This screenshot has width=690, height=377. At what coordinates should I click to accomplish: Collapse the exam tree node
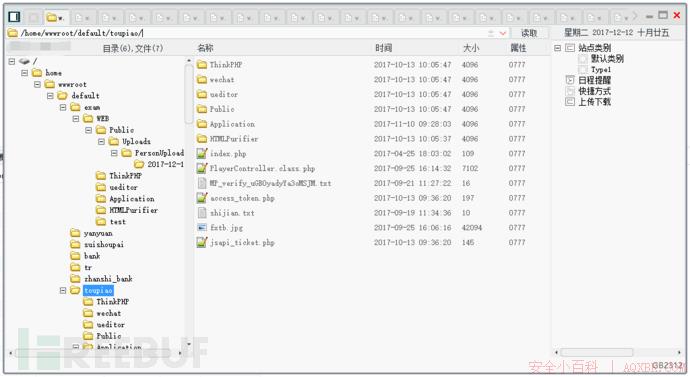pyautogui.click(x=63, y=107)
